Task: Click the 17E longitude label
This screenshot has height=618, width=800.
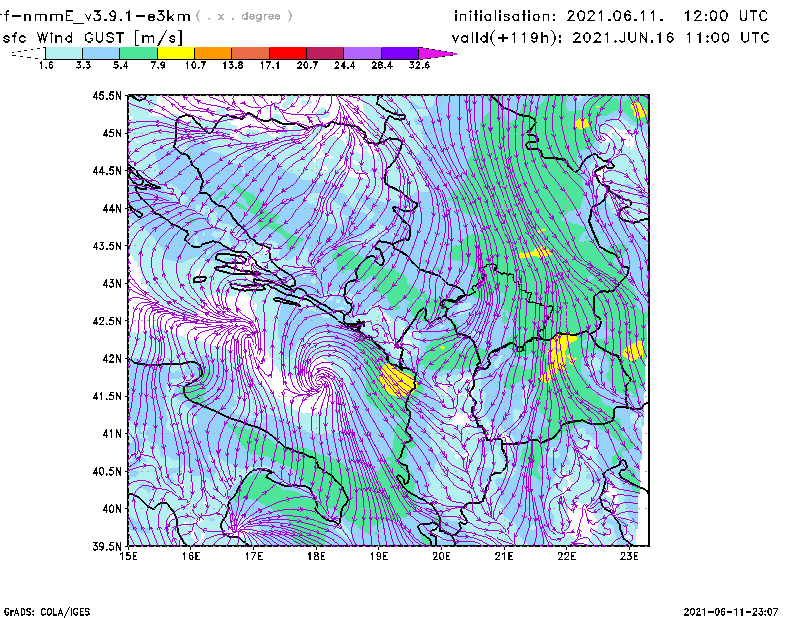Action: (254, 556)
